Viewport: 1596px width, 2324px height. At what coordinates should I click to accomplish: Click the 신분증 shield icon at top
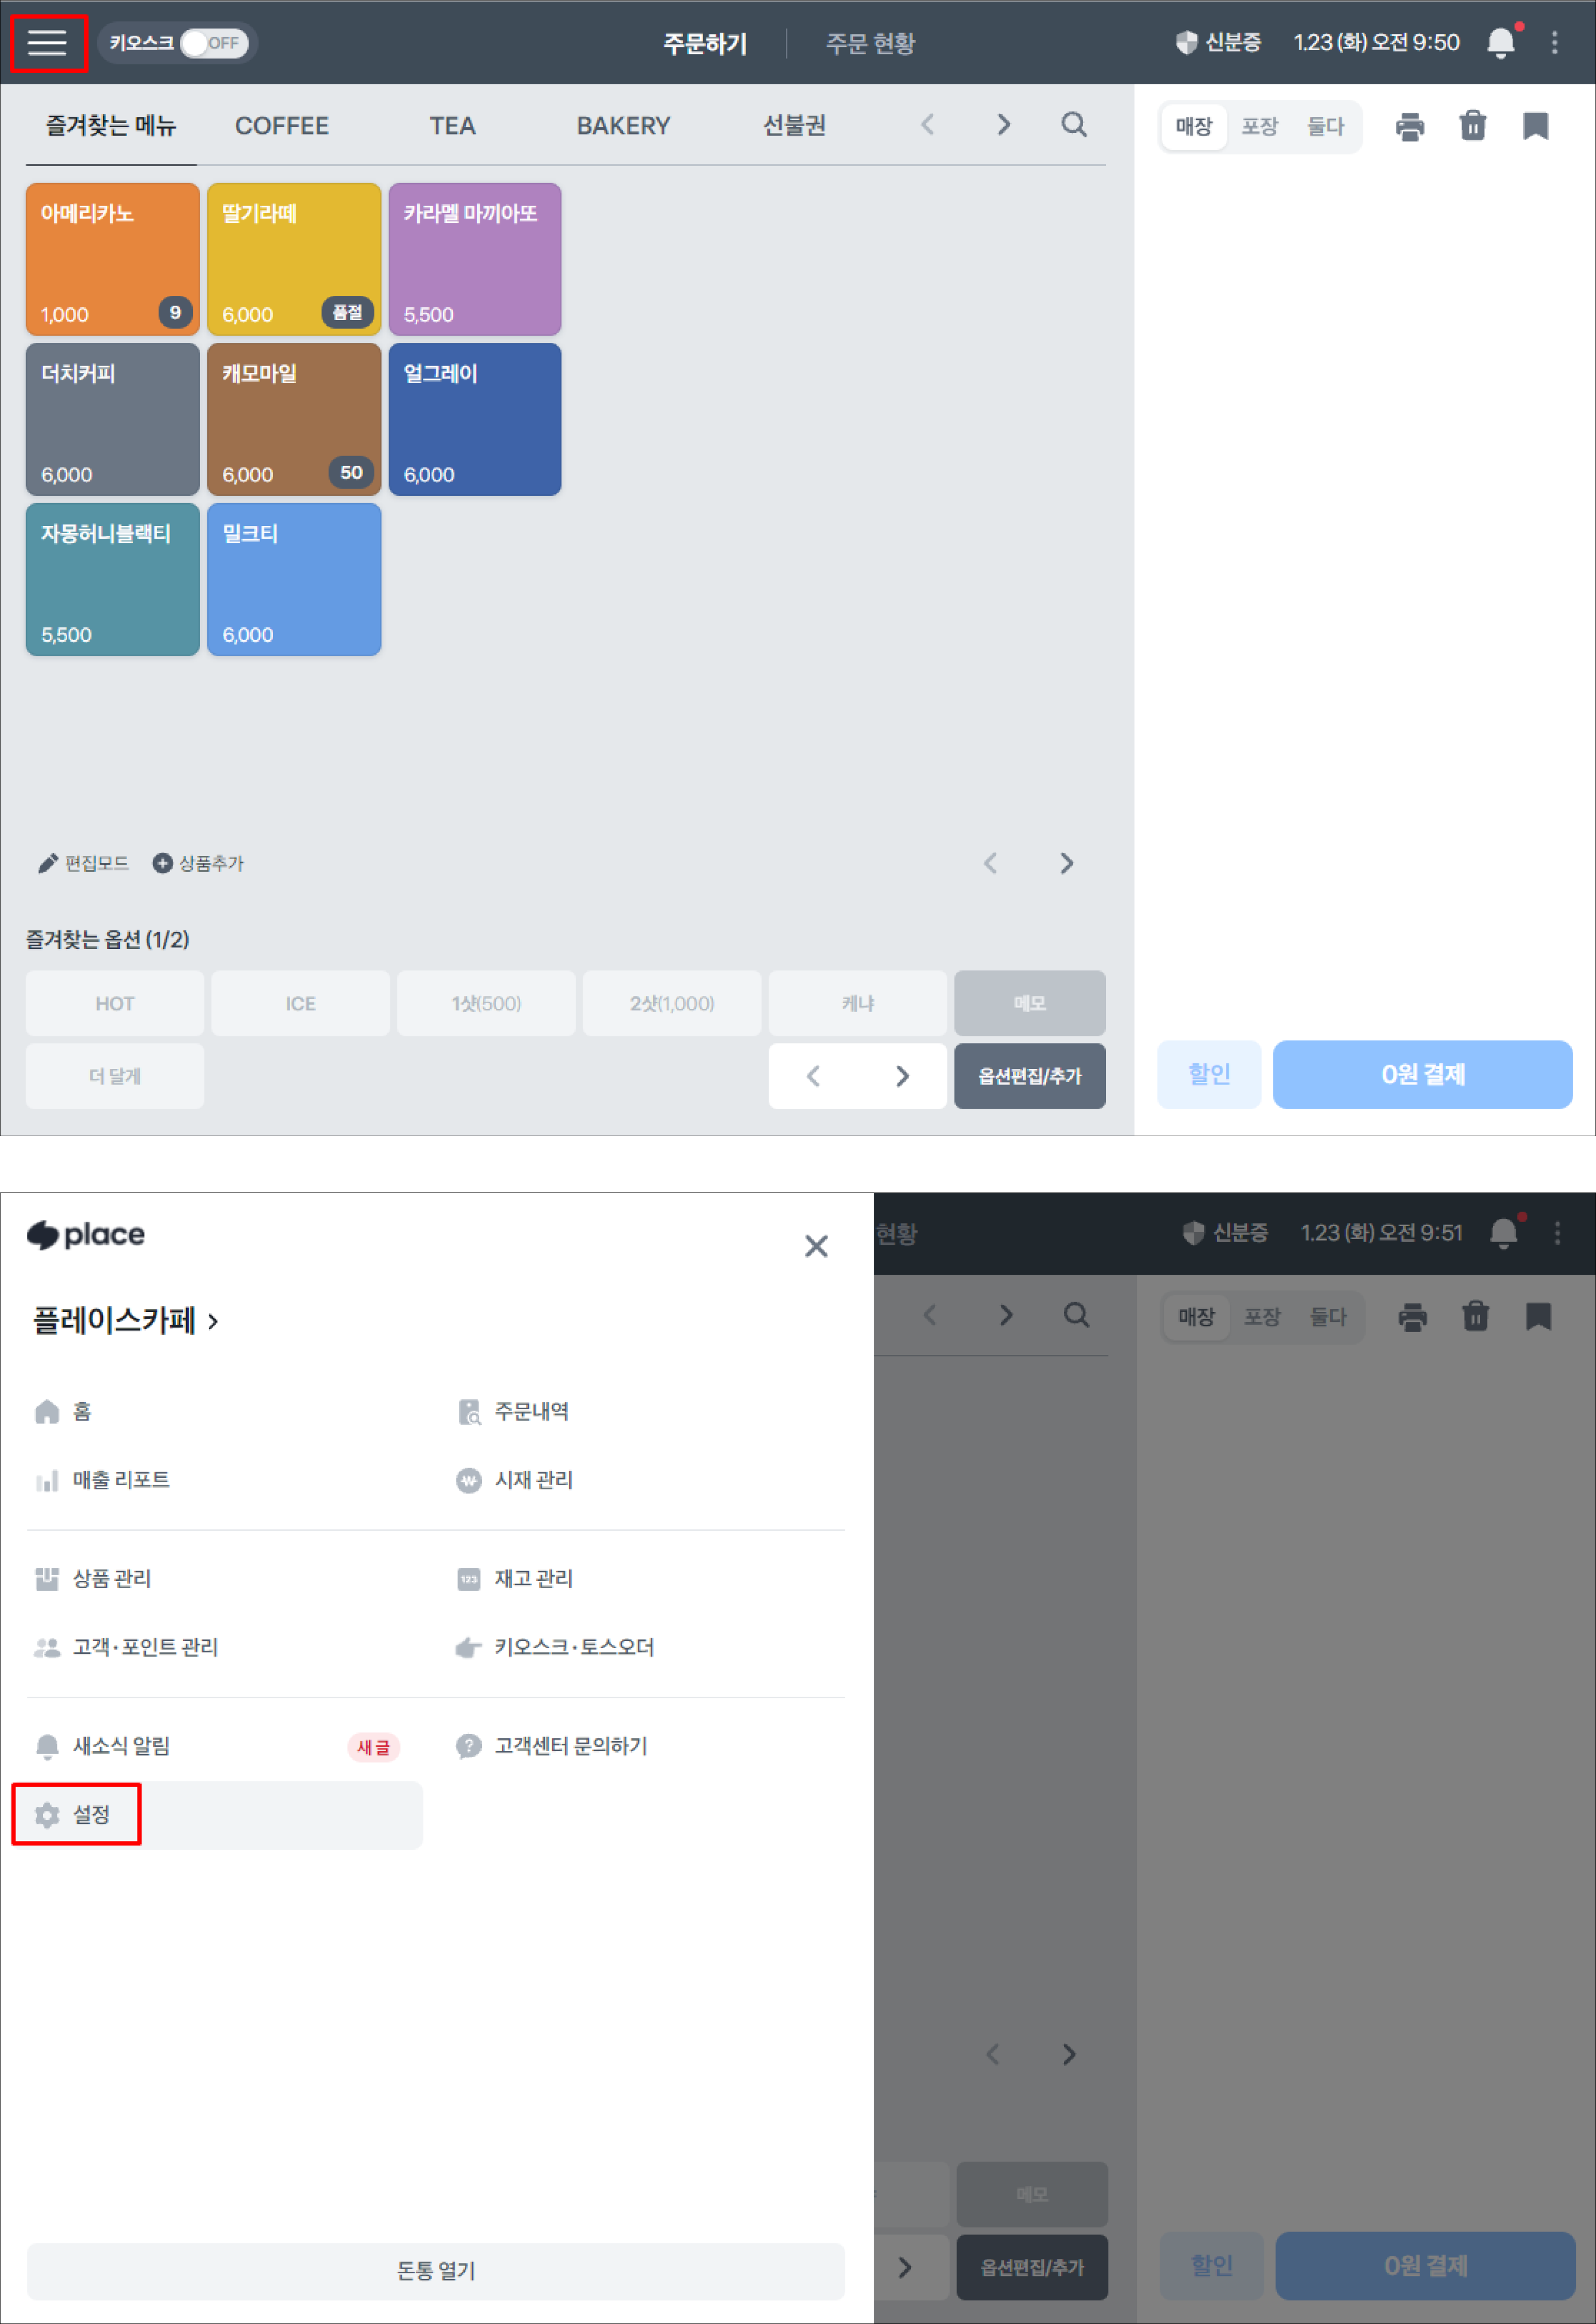click(x=1186, y=42)
